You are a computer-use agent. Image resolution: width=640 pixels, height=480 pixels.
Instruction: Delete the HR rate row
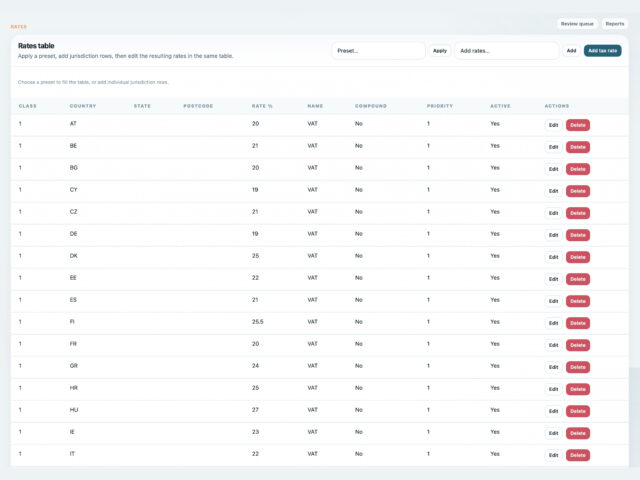coord(578,389)
